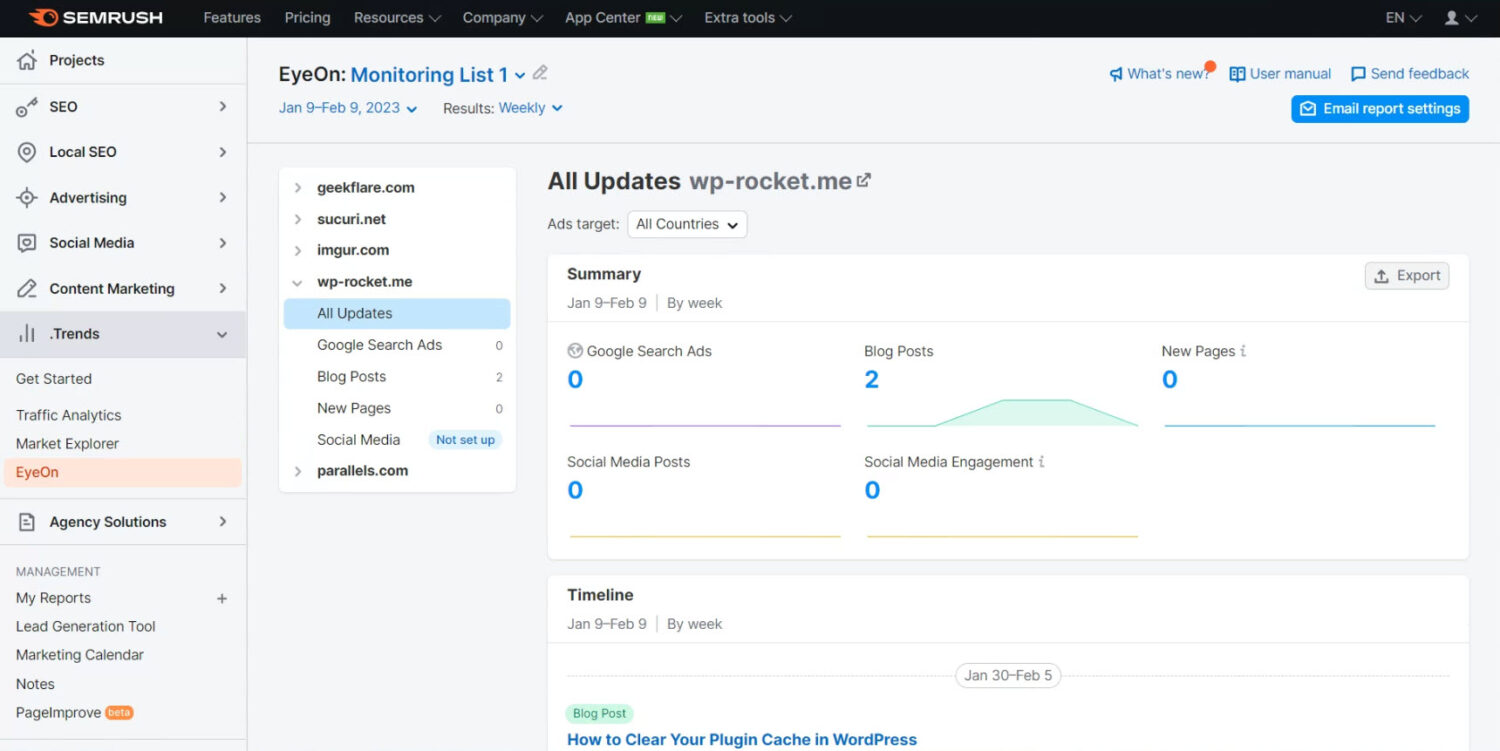
Task: Click the Jan 30–Feb 5 timeline marker
Action: pyautogui.click(x=1008, y=676)
